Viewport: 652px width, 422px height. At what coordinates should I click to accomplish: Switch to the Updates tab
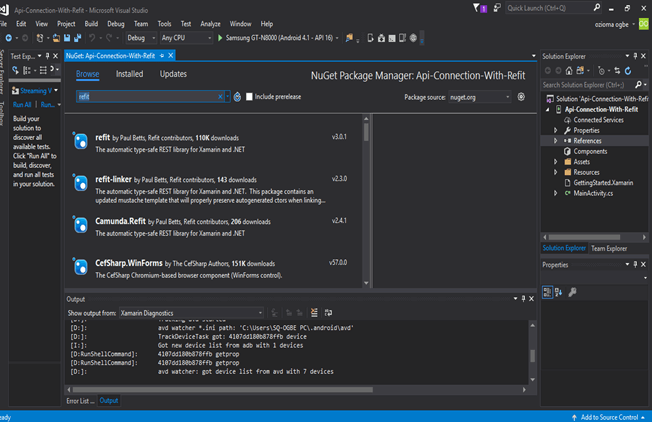point(173,74)
